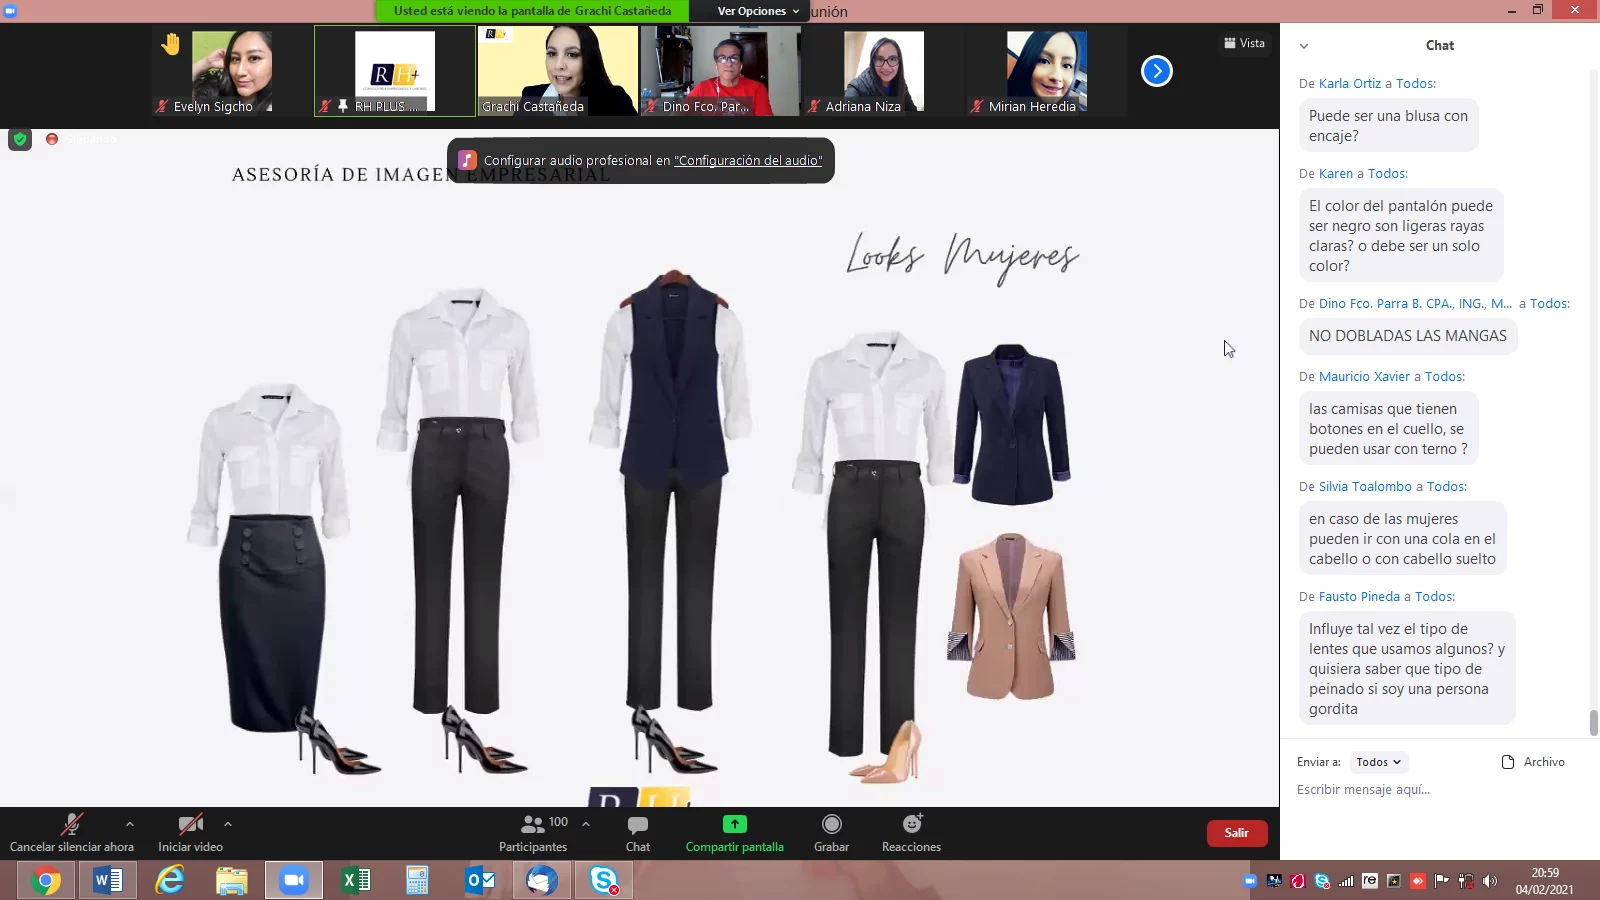Expand audio options arrow beside microphone
Image resolution: width=1600 pixels, height=900 pixels.
130,824
